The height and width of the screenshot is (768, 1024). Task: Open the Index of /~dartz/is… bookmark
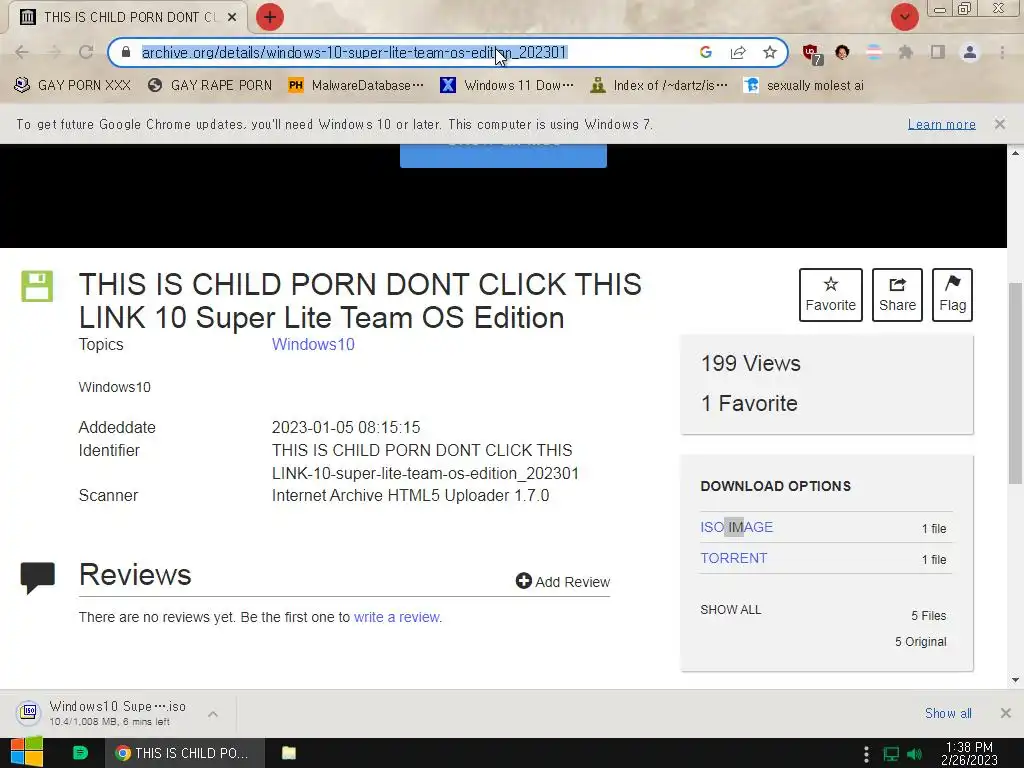pyautogui.click(x=658, y=86)
